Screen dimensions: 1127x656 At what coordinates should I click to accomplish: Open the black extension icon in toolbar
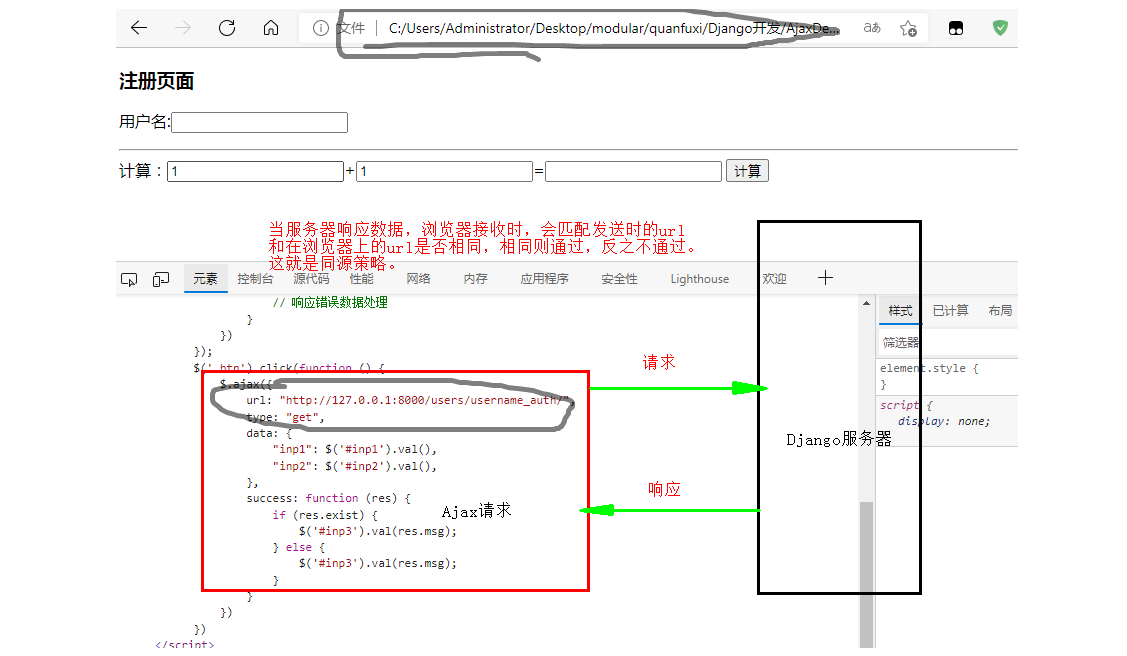pyautogui.click(x=956, y=28)
